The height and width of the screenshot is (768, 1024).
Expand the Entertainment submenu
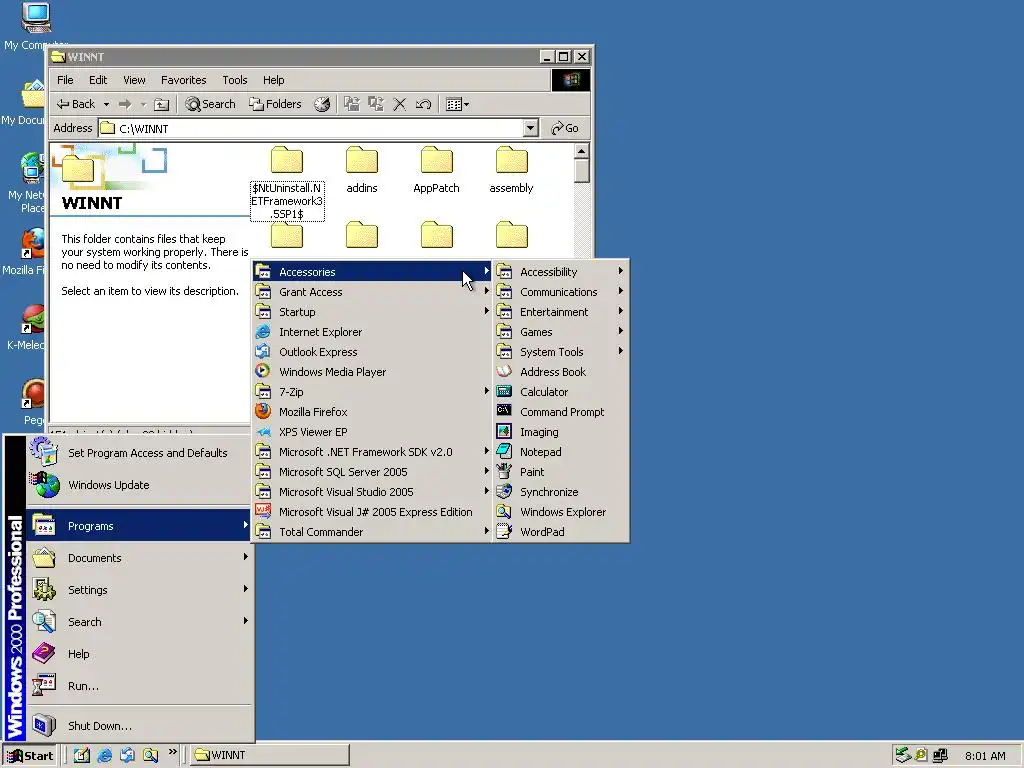561,312
